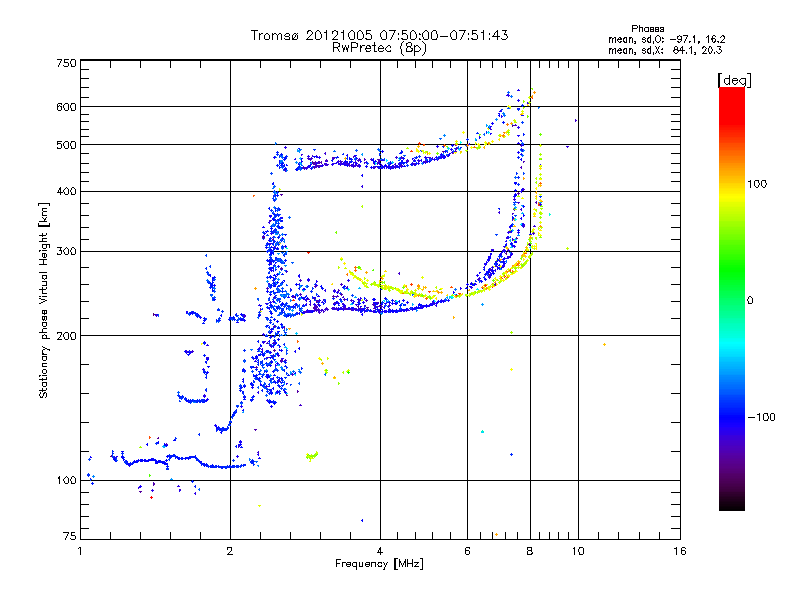
Task: Click the '200' y-axis tick label
Action: click(67, 336)
